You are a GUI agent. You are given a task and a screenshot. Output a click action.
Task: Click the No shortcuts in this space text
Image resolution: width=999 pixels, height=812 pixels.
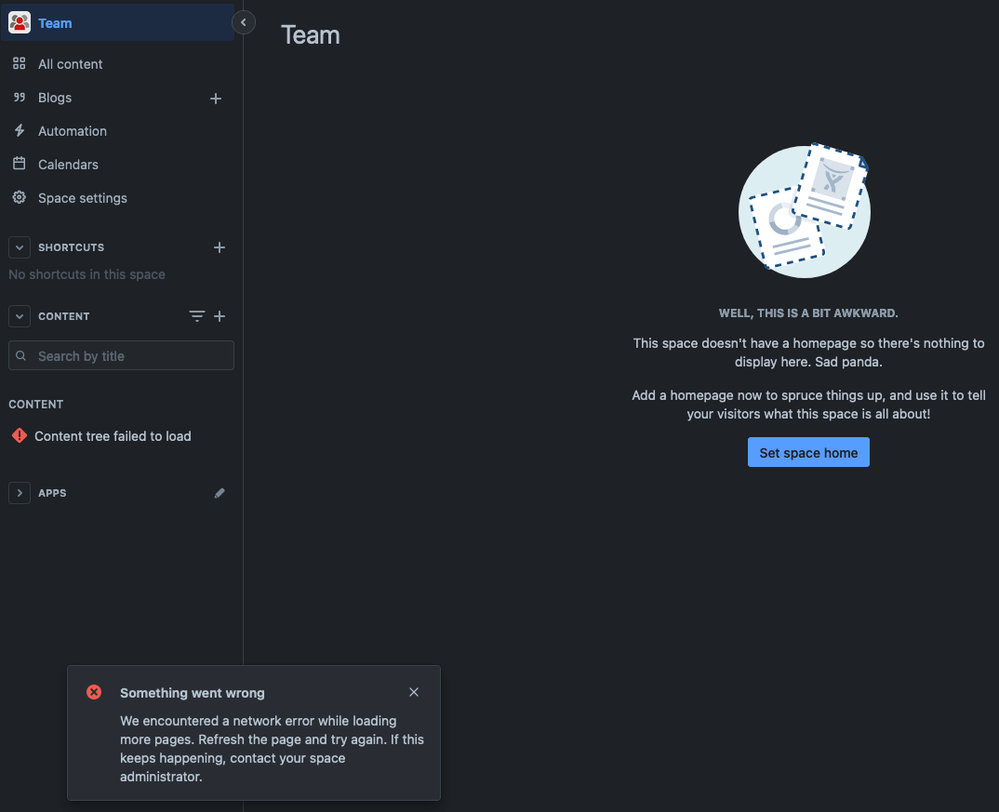pos(87,274)
